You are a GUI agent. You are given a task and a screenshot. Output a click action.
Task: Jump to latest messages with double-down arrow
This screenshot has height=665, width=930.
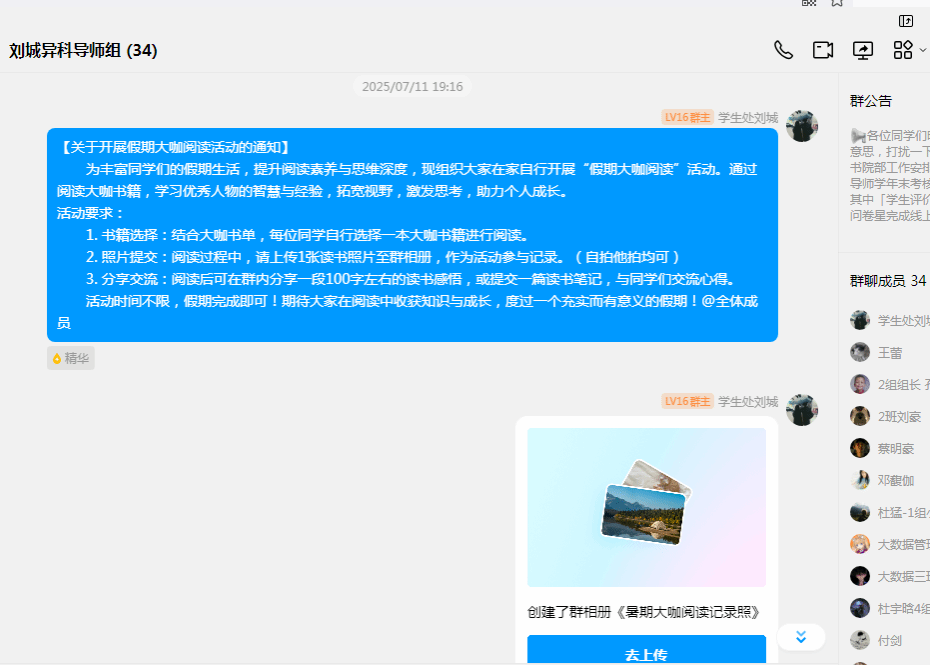[801, 637]
